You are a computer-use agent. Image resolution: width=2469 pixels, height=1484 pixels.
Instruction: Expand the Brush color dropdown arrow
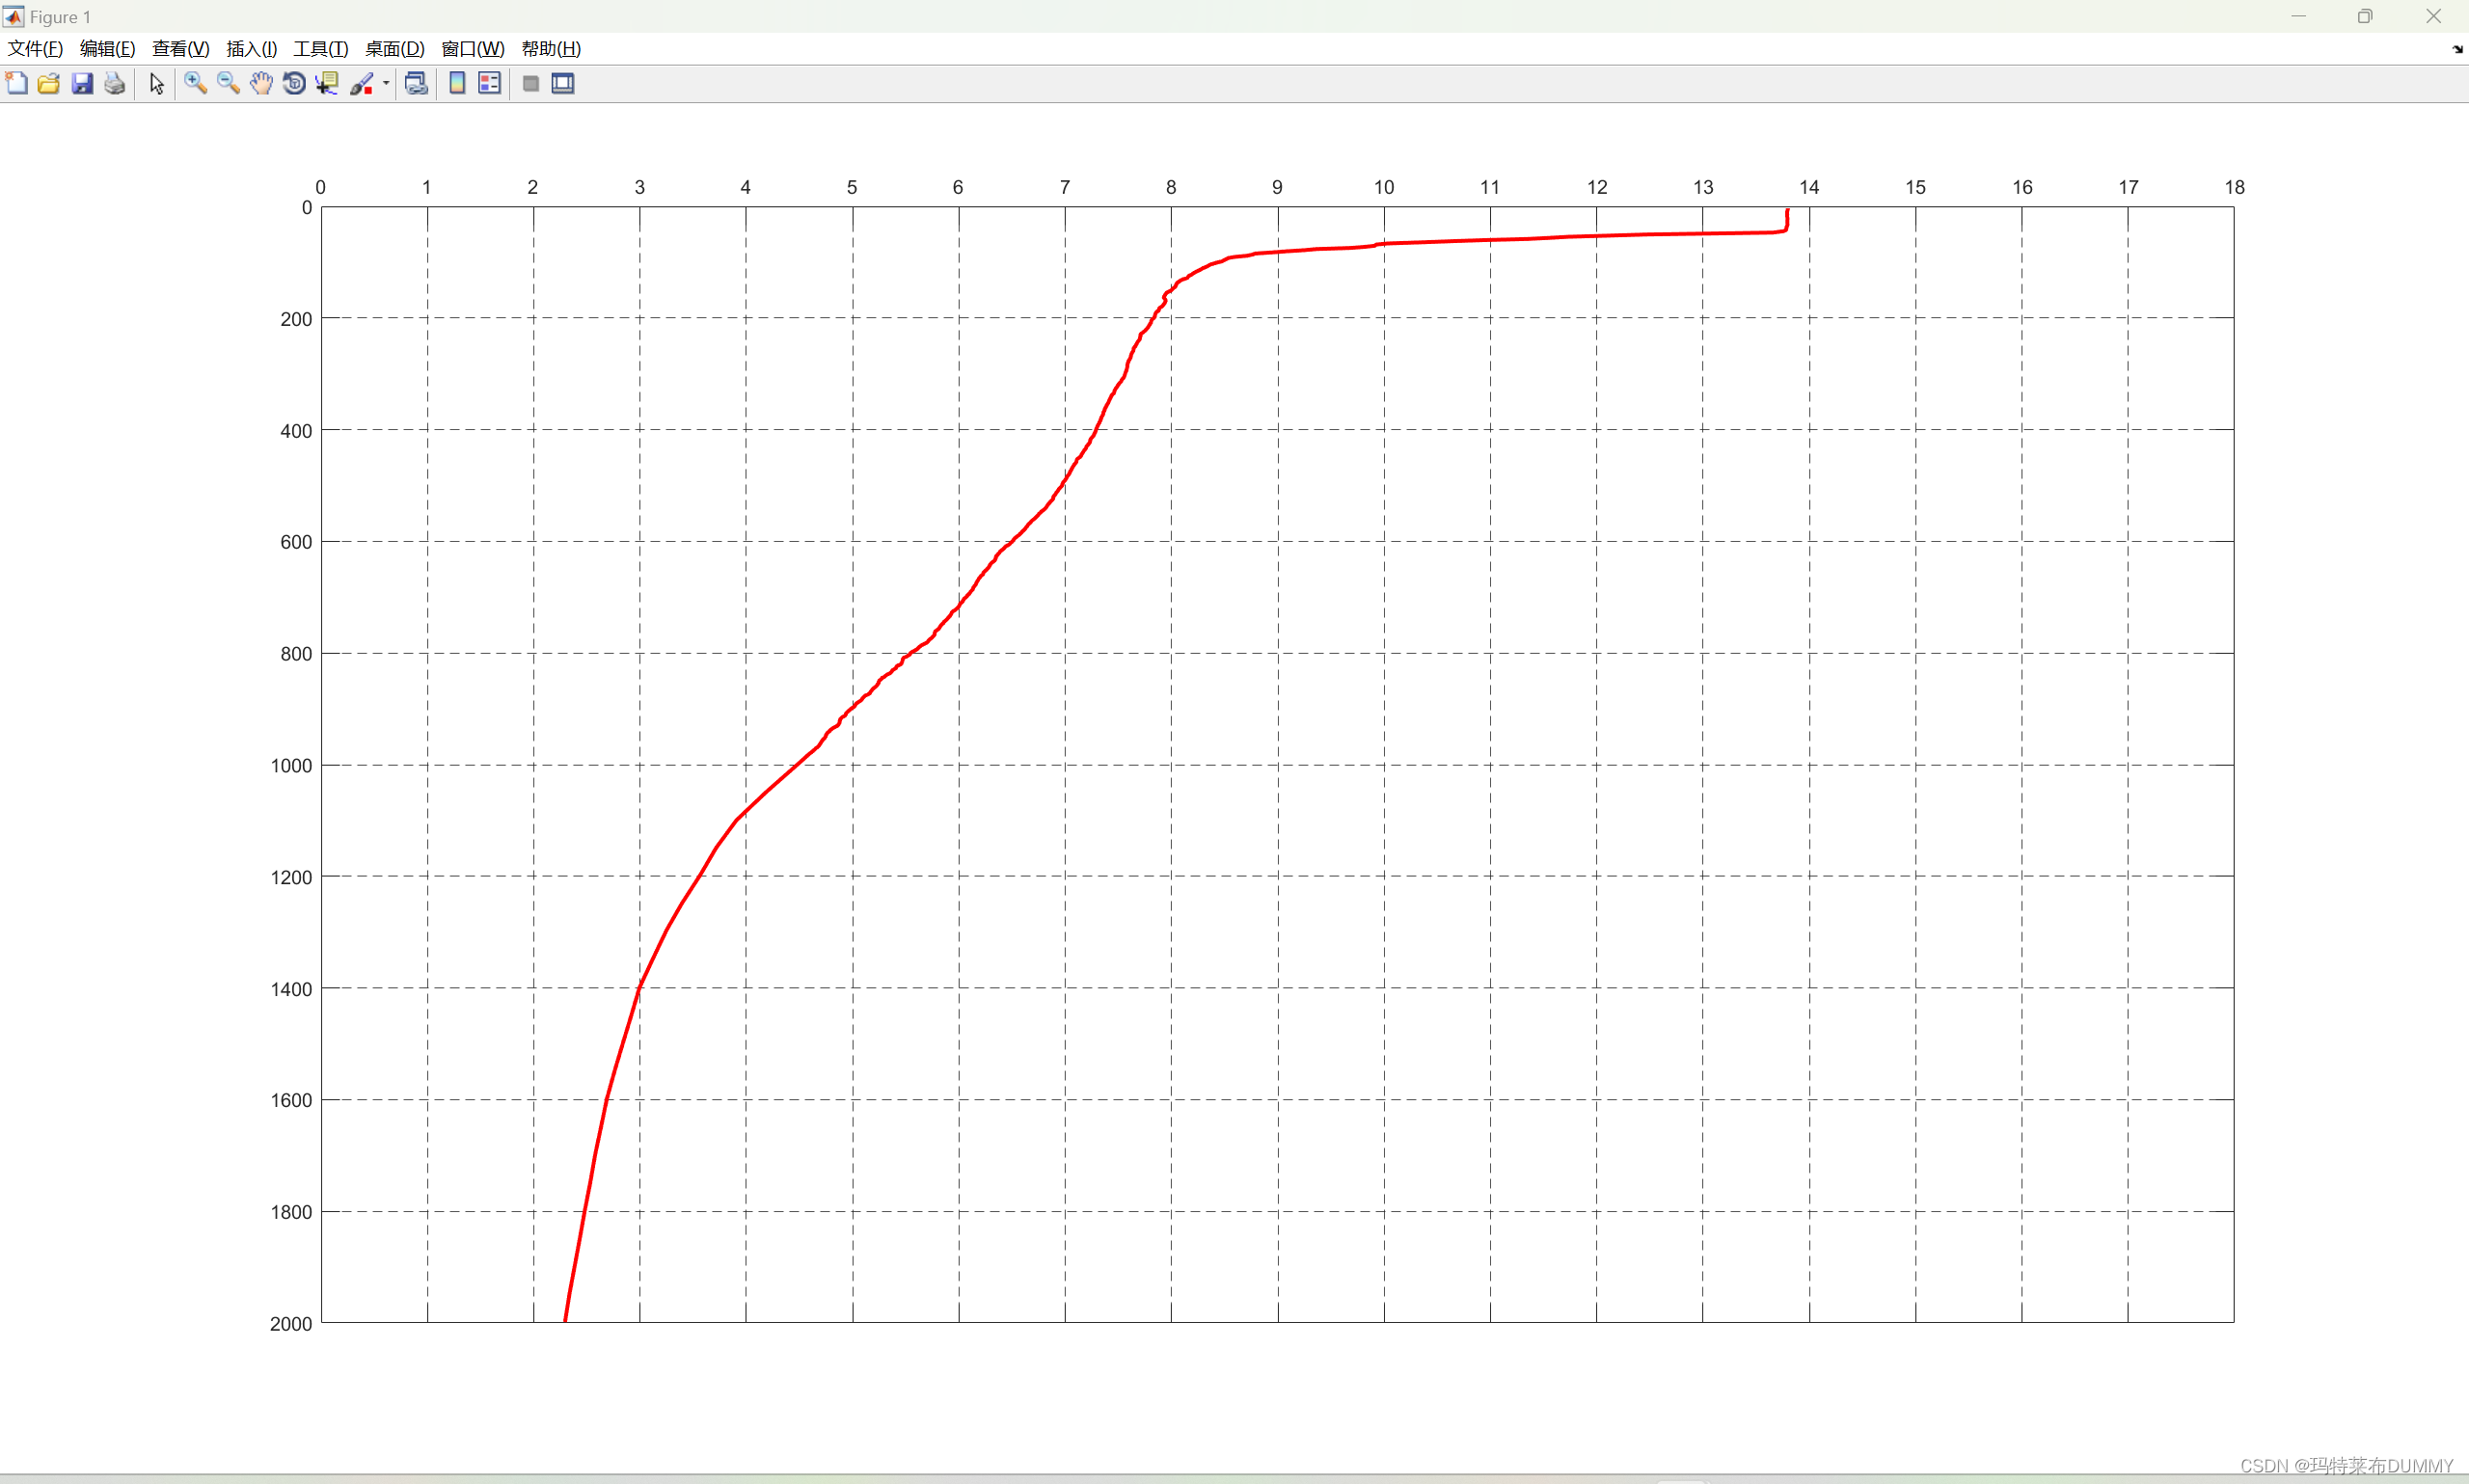point(386,84)
